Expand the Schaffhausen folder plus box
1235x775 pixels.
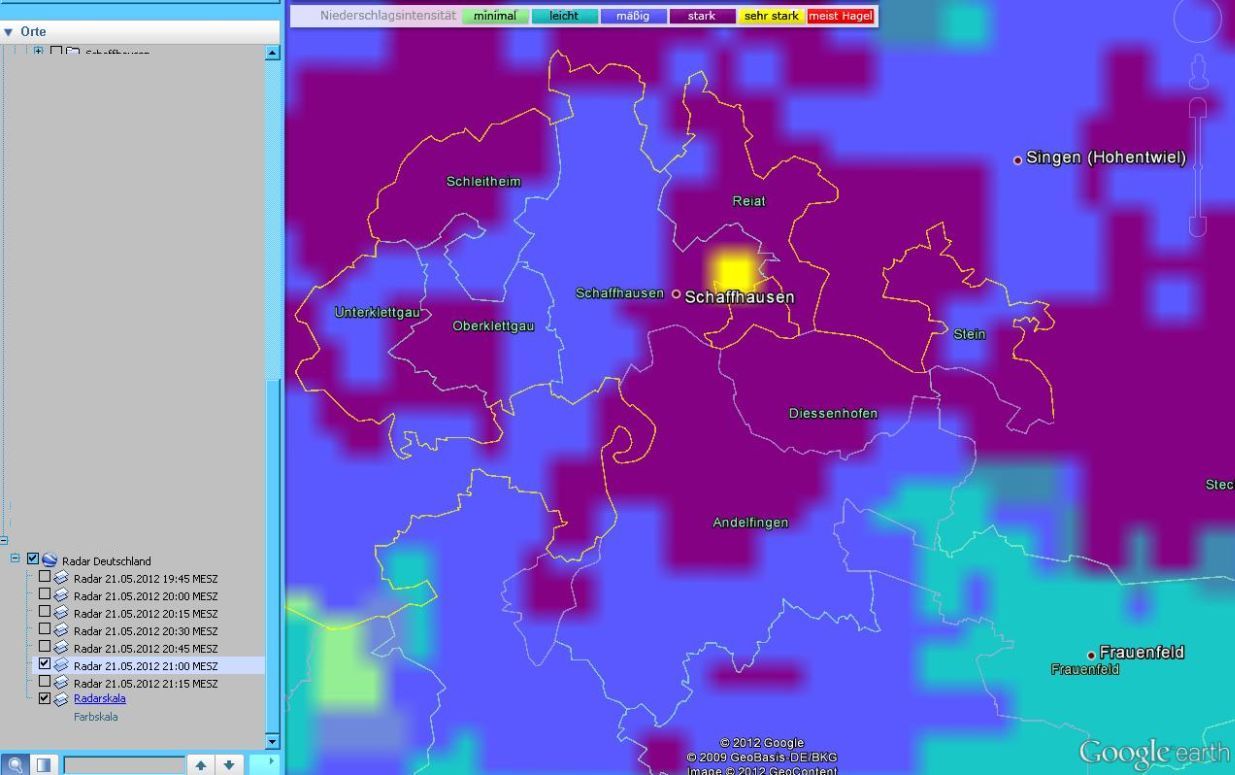[x=39, y=51]
